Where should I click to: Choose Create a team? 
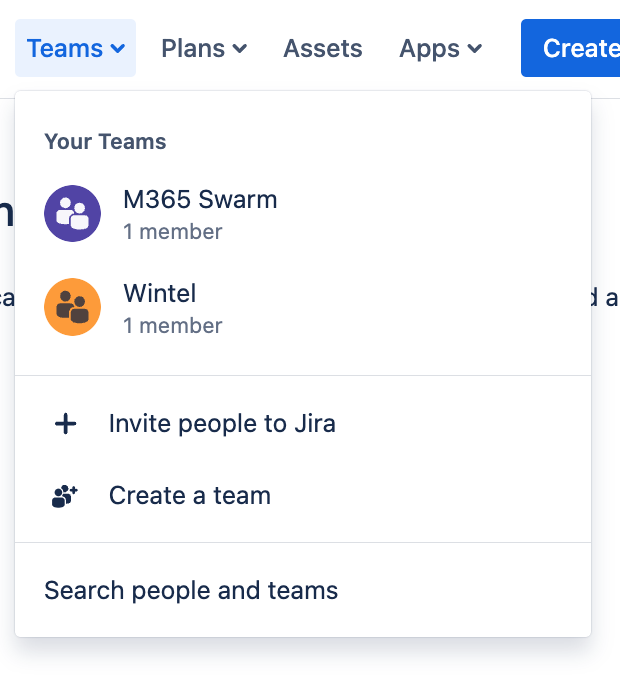(x=303, y=495)
